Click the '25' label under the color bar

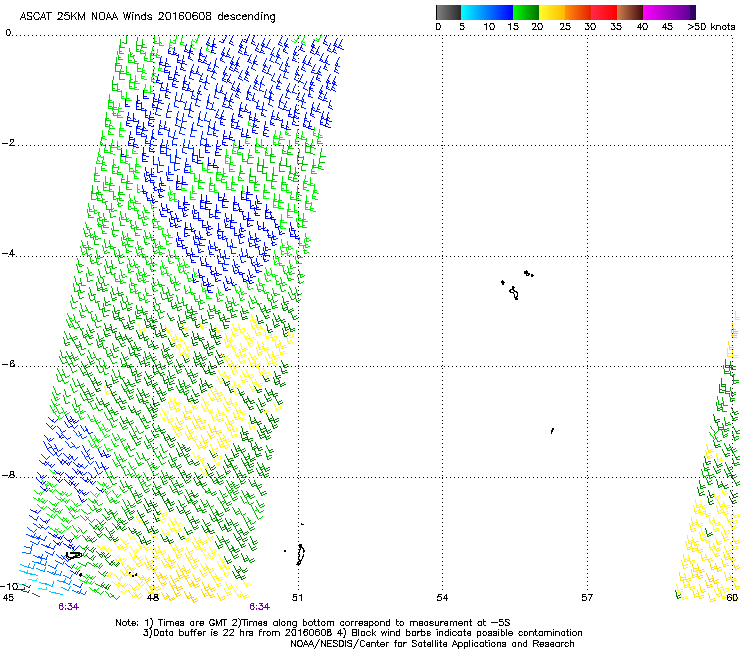click(565, 27)
